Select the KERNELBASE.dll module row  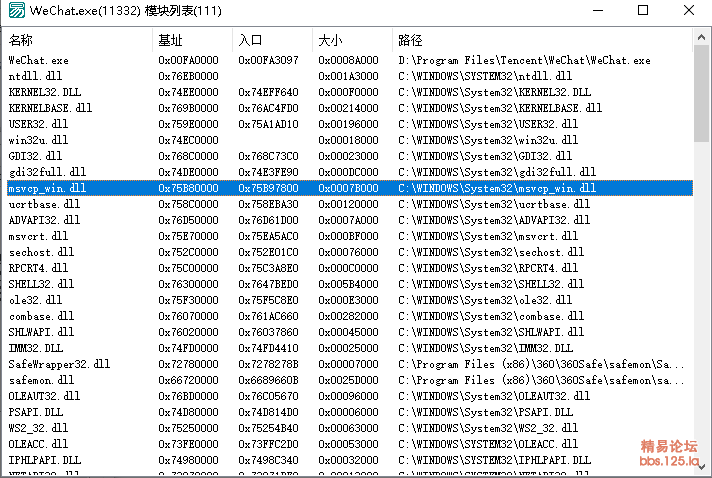tap(350, 108)
